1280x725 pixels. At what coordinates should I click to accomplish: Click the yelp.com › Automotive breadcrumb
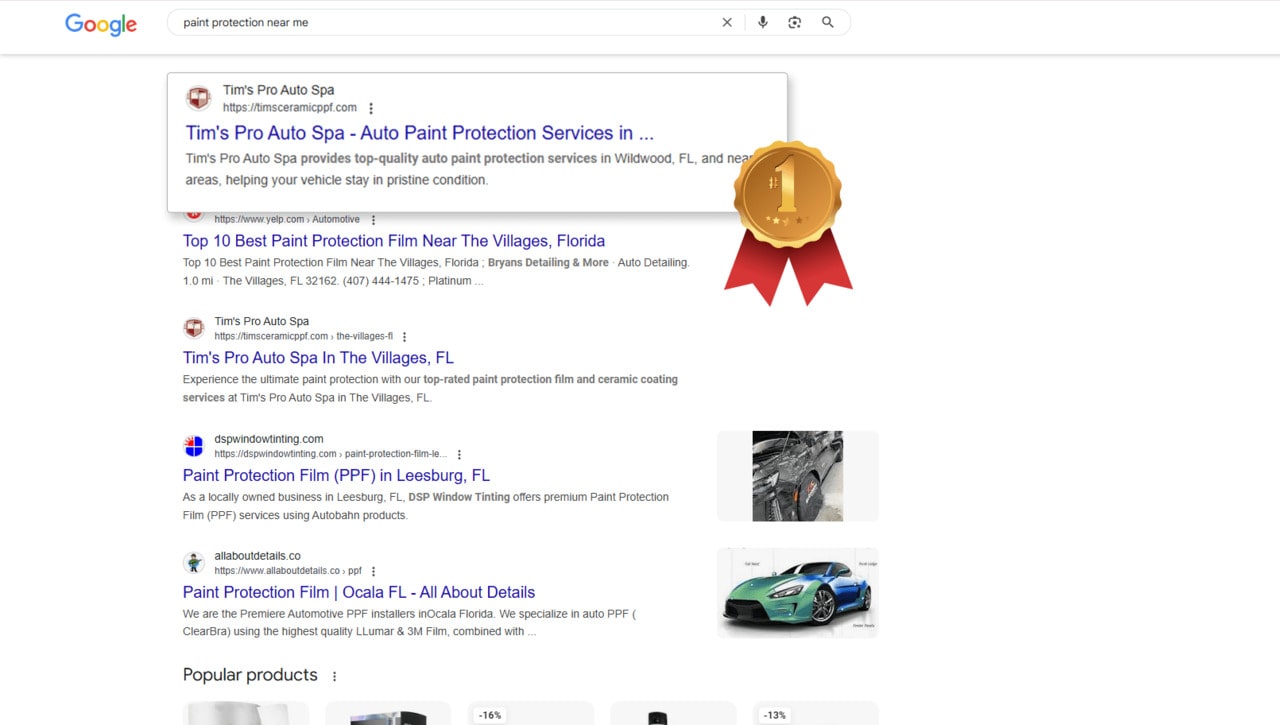coord(287,220)
